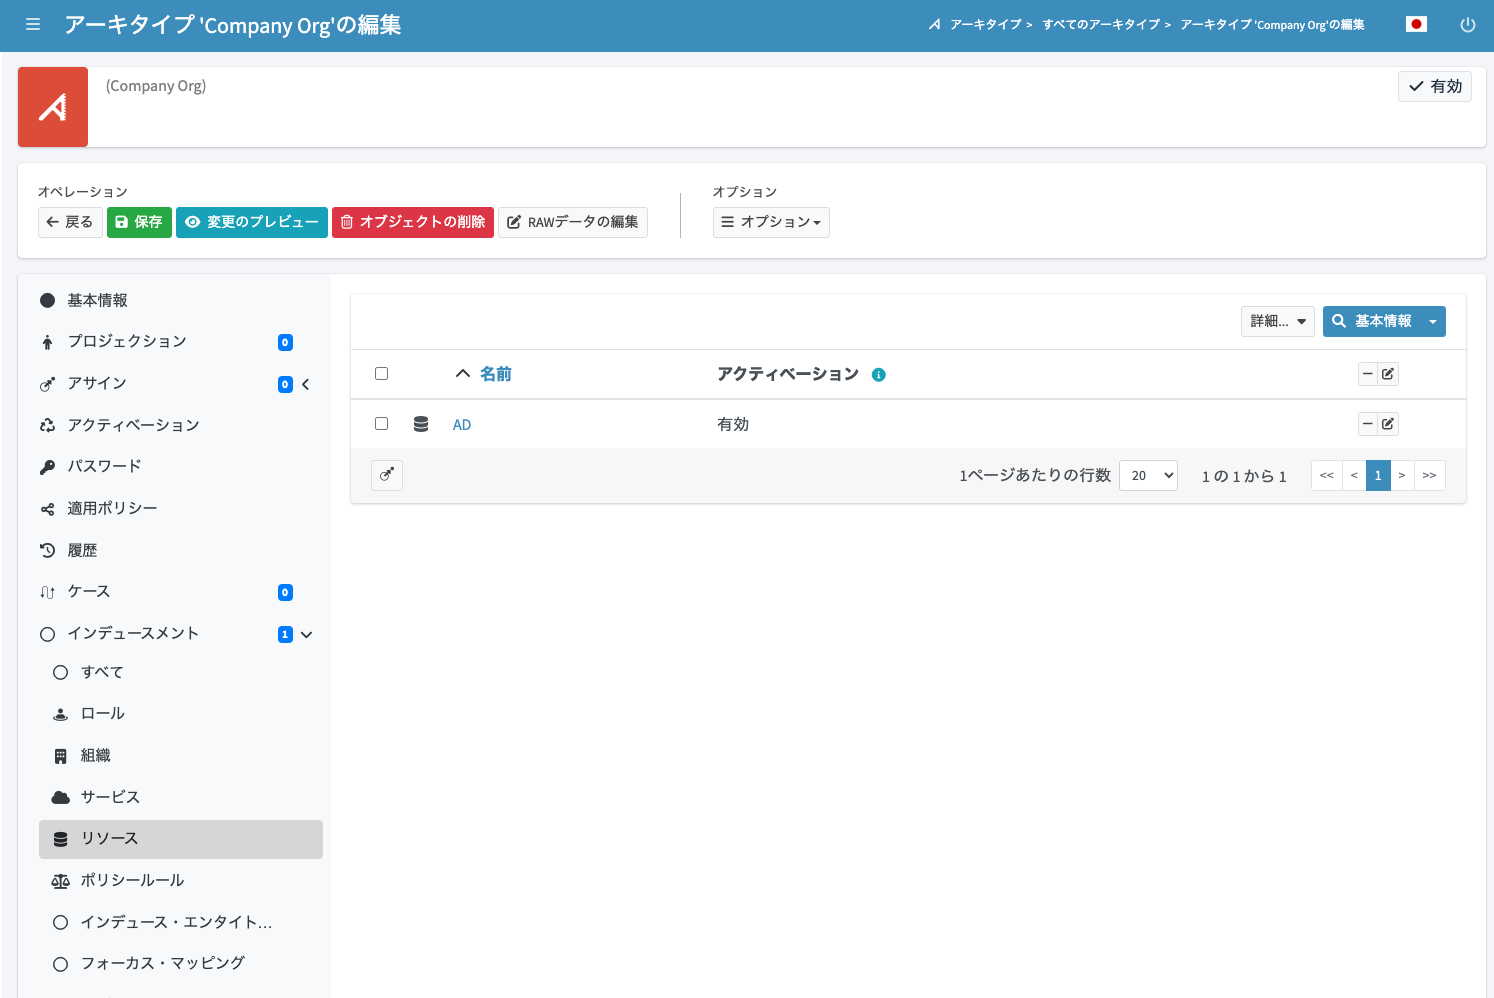Viewport: 1494px width, 998px height.
Task: Click the Japan flag language selector
Action: point(1416,24)
